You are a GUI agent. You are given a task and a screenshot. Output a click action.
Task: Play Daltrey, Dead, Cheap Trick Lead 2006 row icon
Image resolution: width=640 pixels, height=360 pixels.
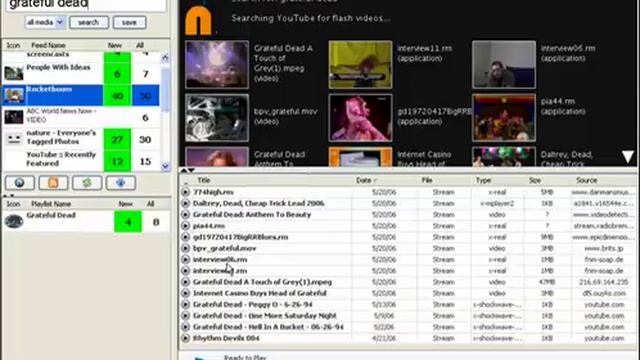(x=185, y=203)
